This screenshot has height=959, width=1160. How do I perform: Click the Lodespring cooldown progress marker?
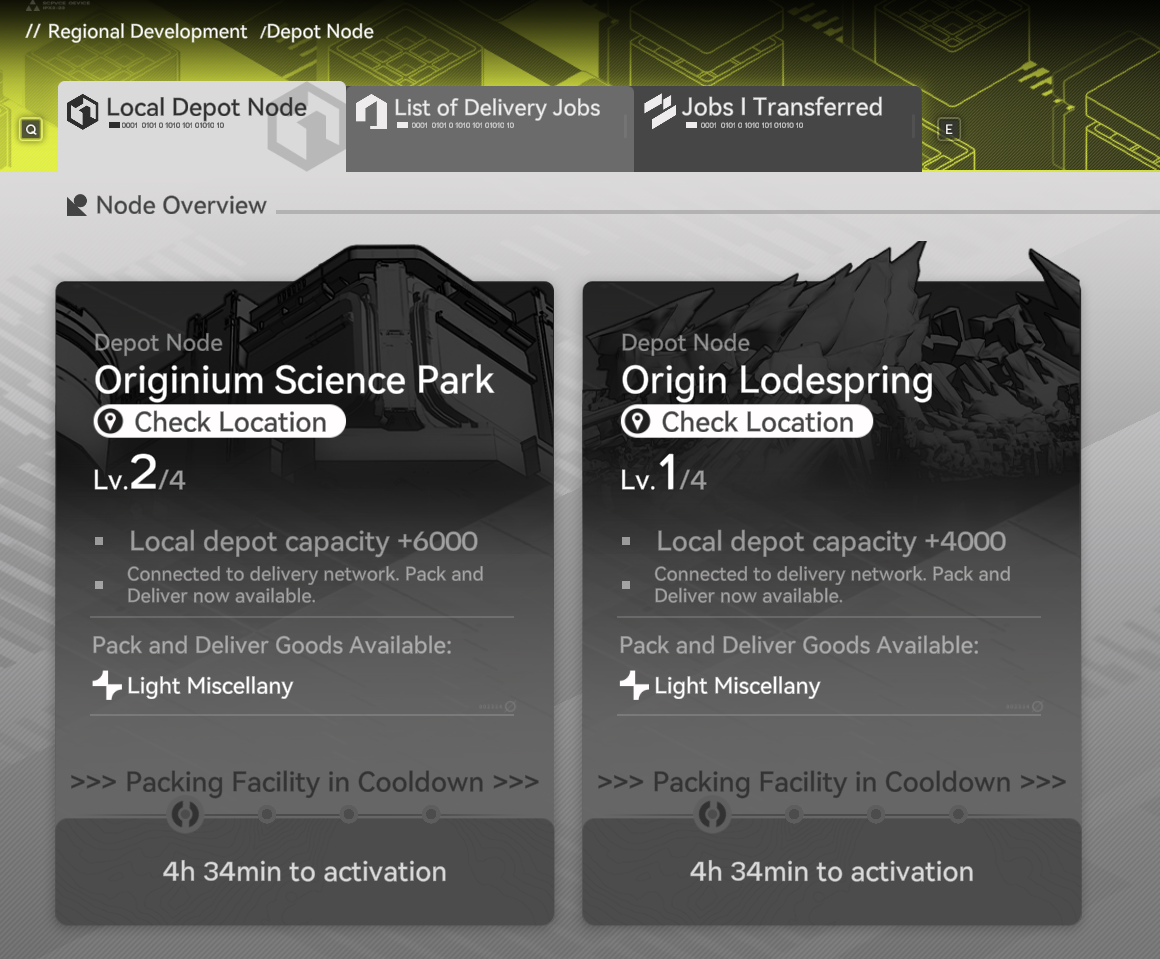tap(712, 815)
